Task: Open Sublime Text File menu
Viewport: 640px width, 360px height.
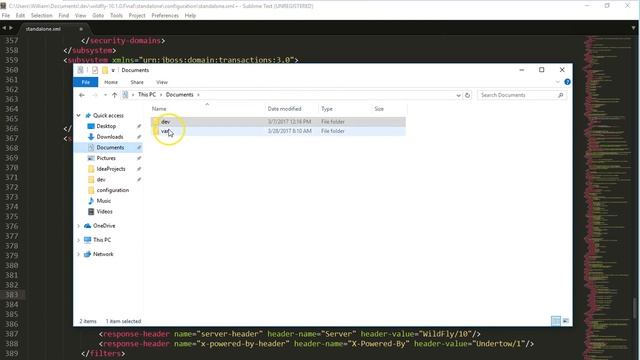Action: (6, 16)
